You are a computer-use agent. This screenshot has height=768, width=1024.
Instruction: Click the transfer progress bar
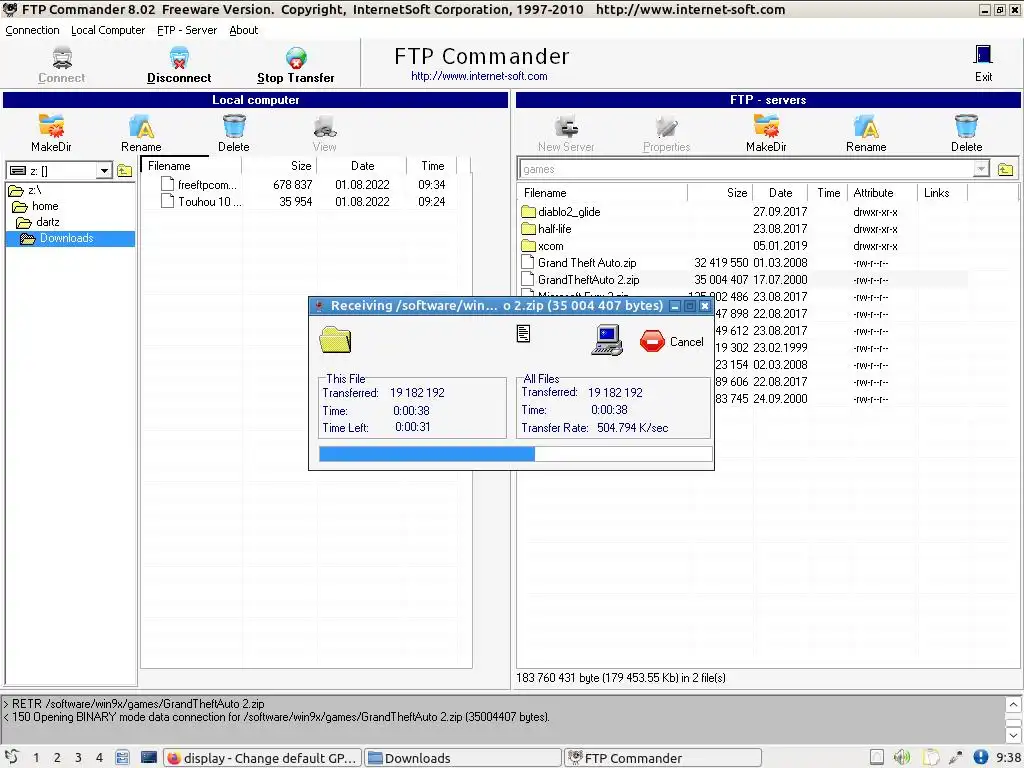515,454
